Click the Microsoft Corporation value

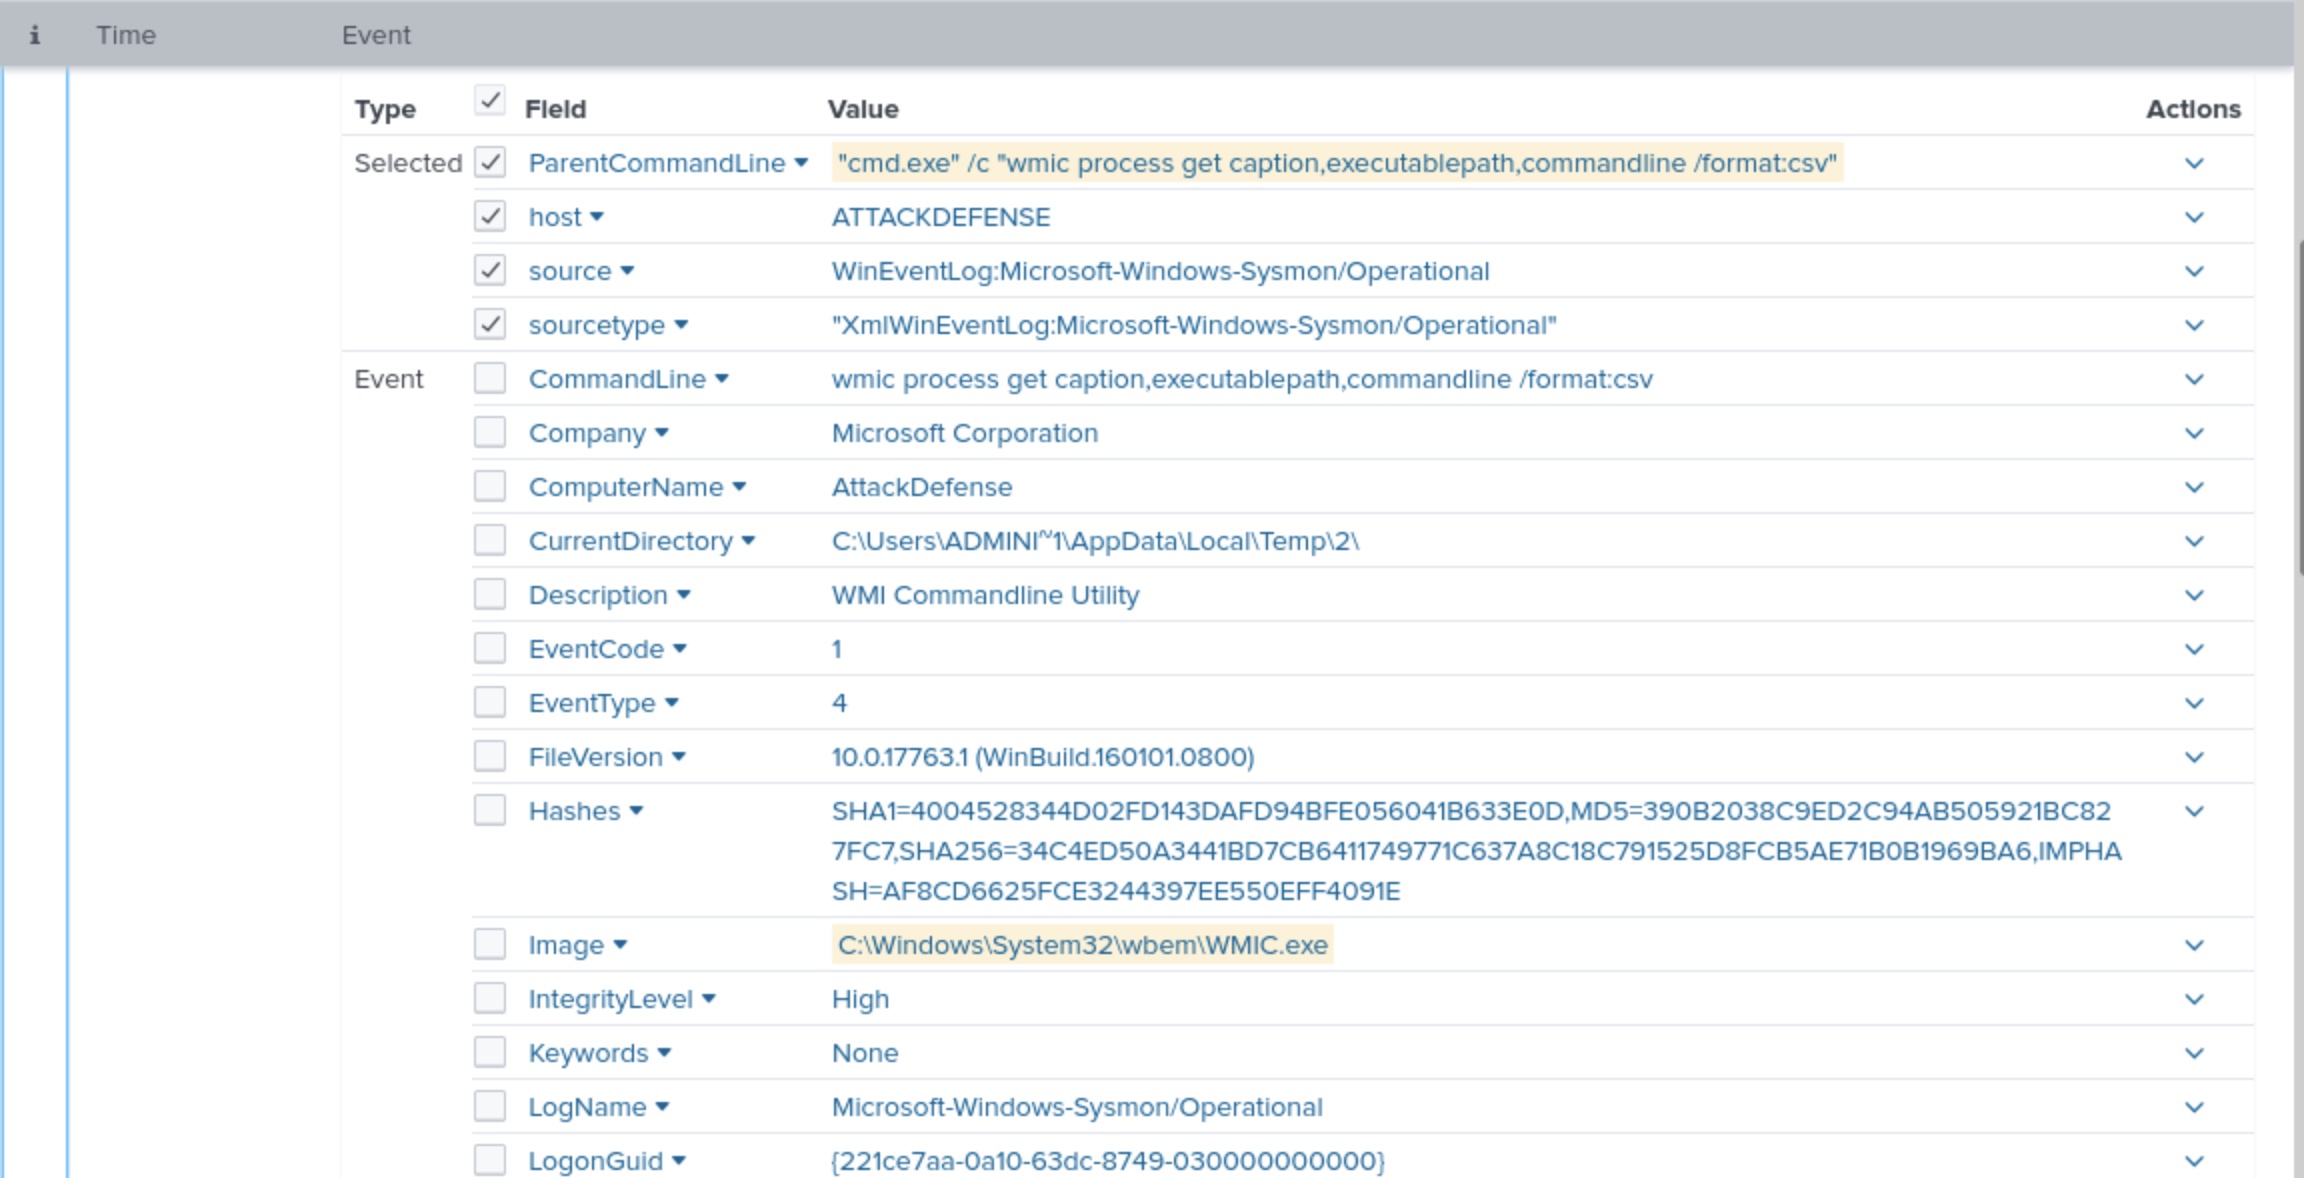coord(965,433)
